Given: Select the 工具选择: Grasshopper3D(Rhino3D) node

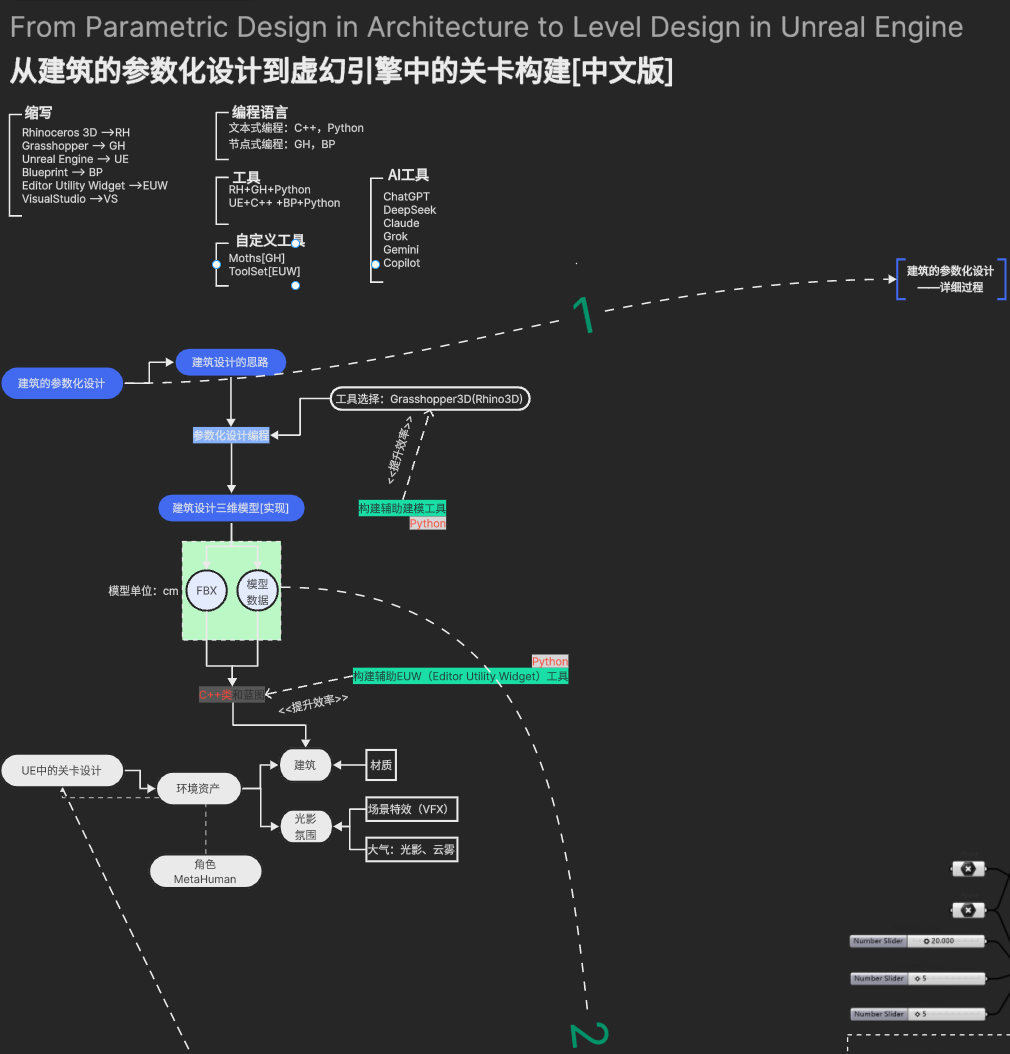Looking at the screenshot, I should (430, 399).
